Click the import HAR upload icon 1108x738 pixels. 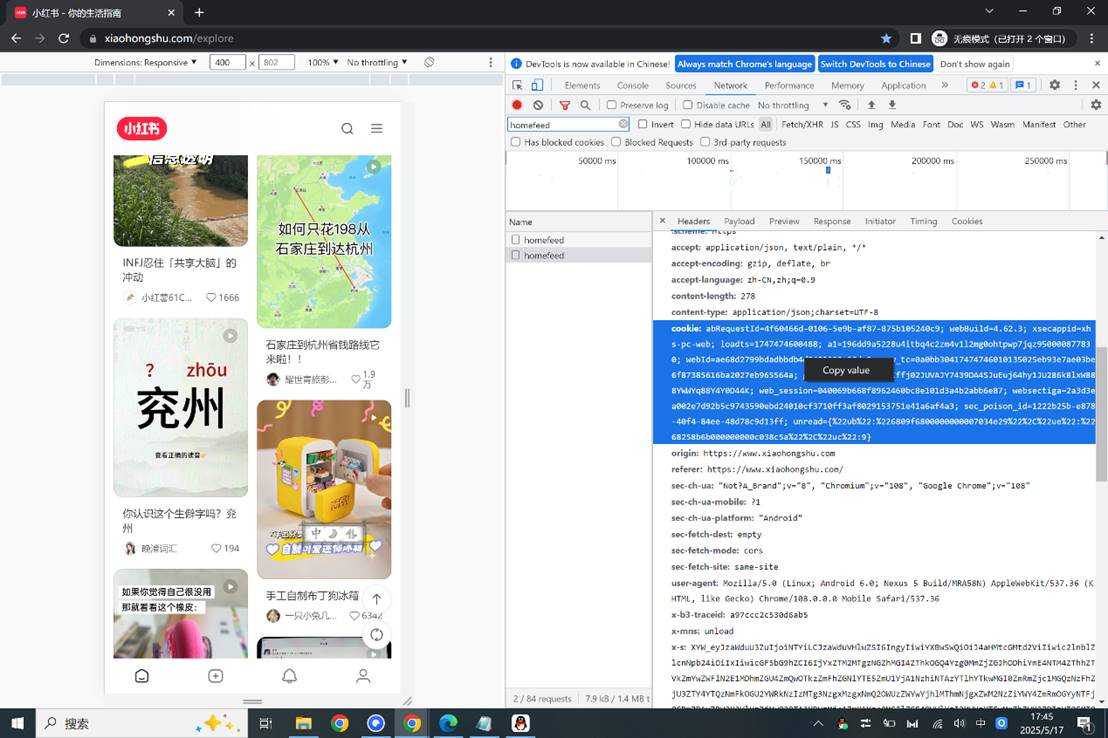point(871,105)
